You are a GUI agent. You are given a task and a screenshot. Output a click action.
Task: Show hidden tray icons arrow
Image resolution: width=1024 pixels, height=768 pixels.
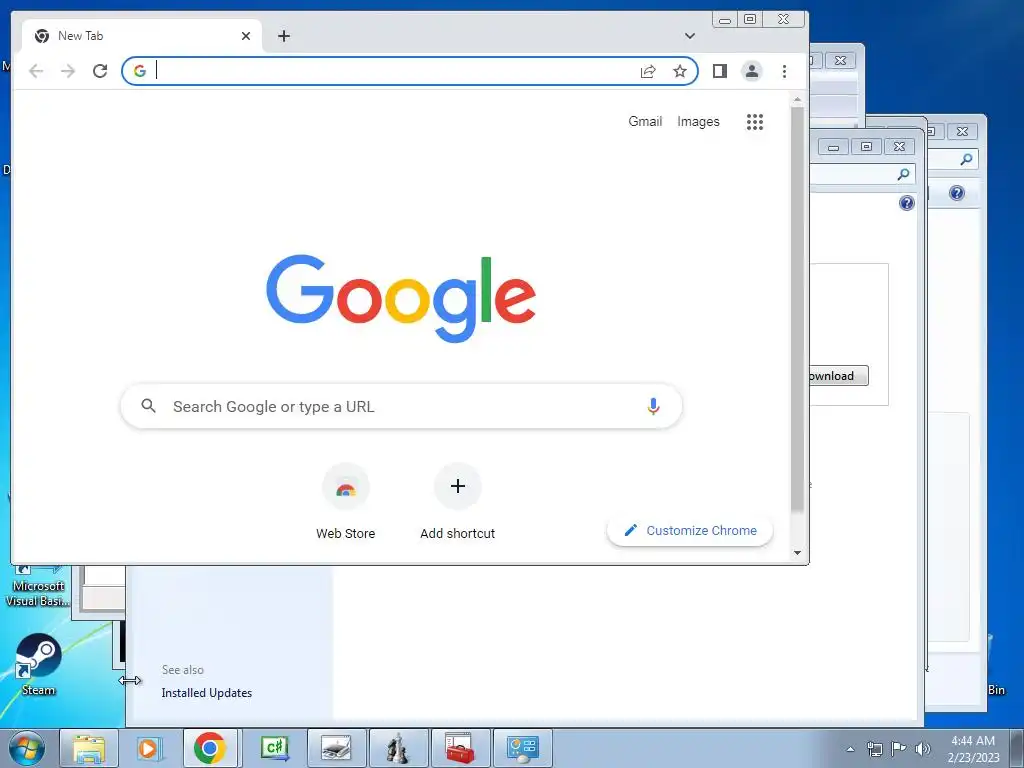[850, 749]
